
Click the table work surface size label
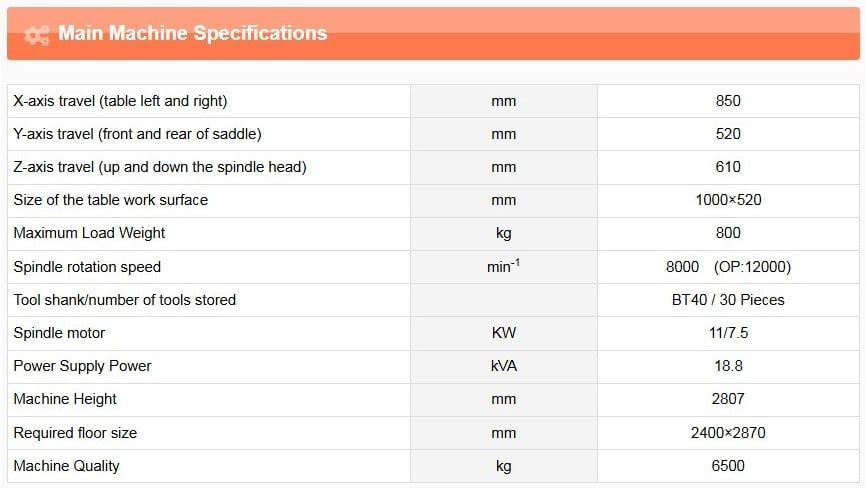111,200
